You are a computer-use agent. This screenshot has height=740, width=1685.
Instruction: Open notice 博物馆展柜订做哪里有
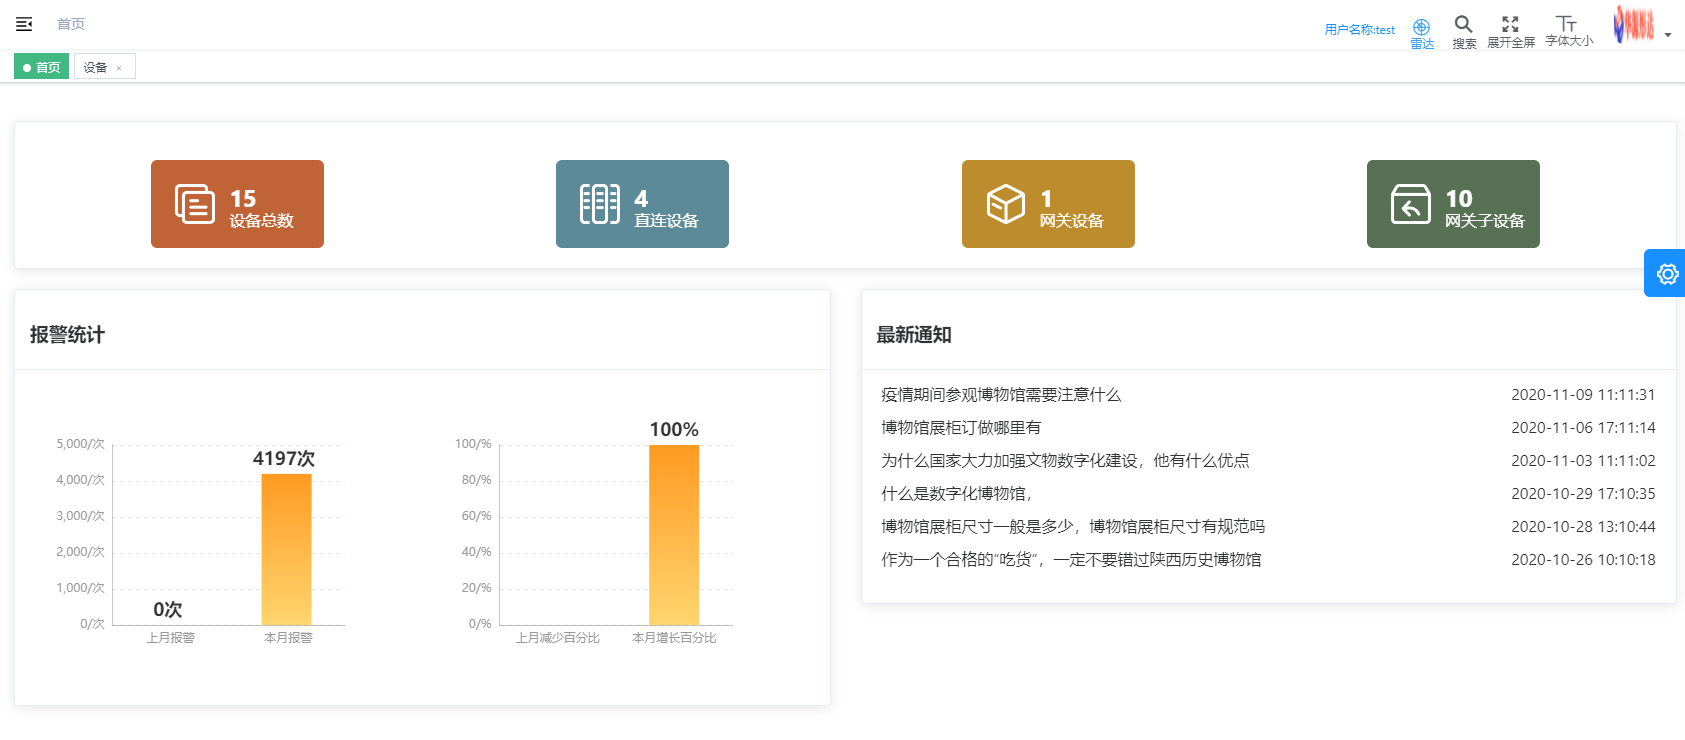pyautogui.click(x=961, y=428)
